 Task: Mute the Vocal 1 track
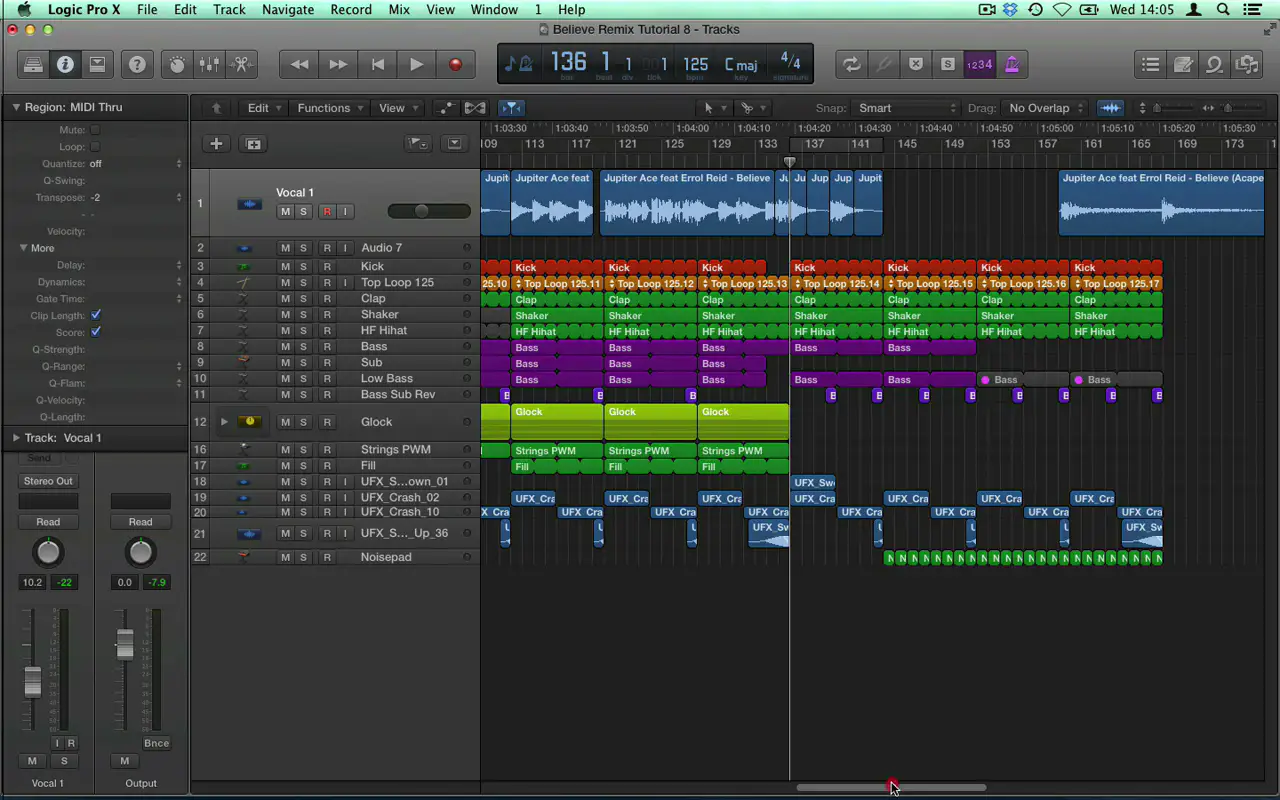click(285, 212)
